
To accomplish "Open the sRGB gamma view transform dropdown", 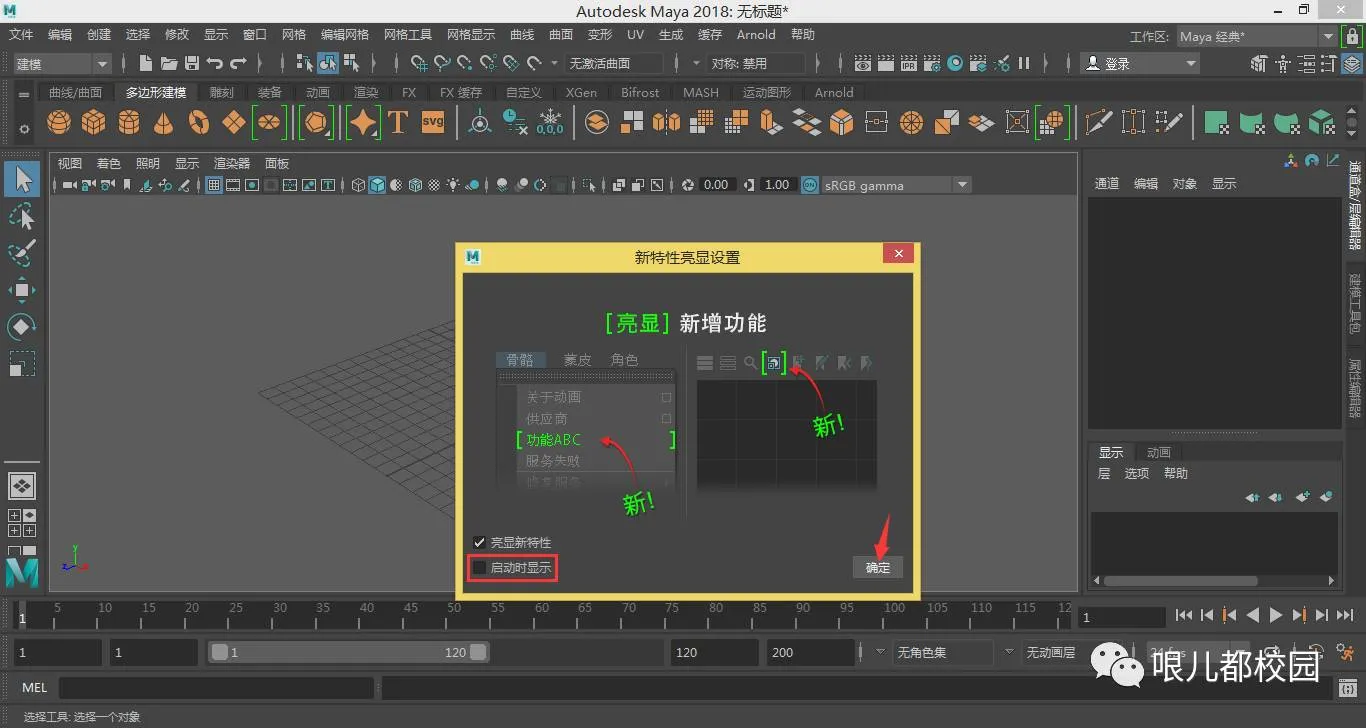I will 896,185.
